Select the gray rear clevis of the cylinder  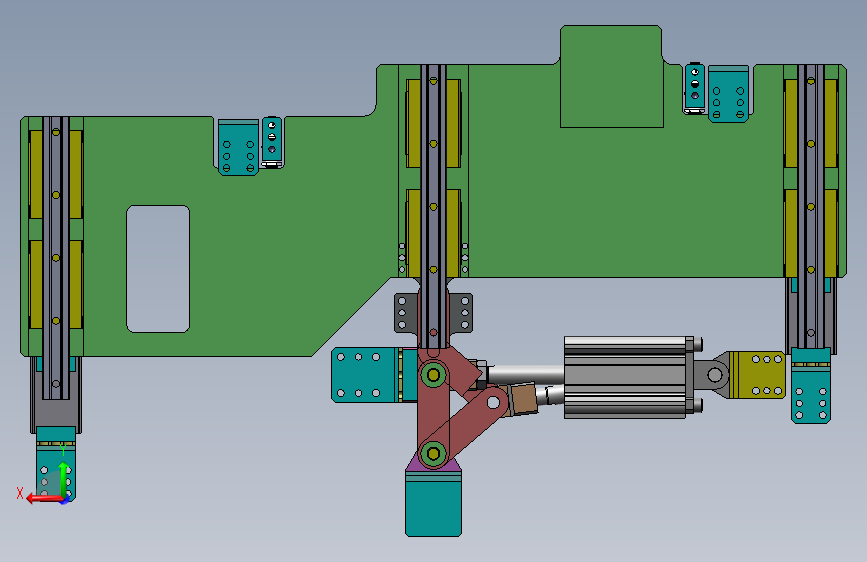point(712,376)
